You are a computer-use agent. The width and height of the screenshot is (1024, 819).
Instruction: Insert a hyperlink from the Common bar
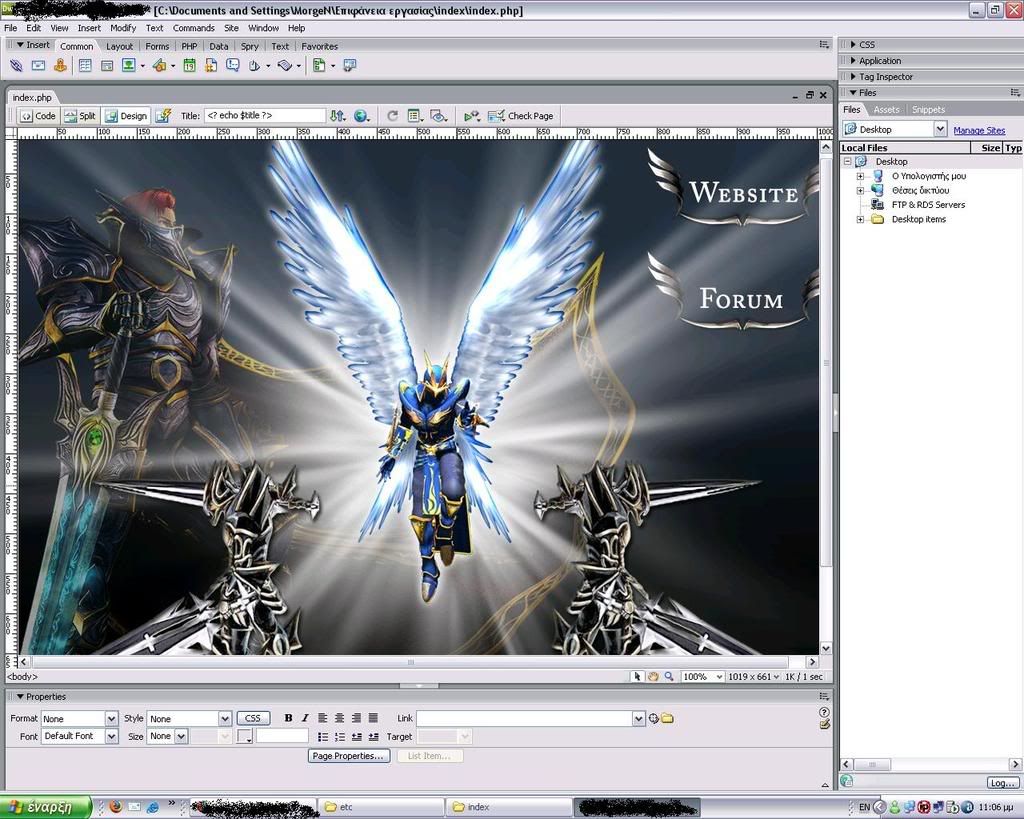pyautogui.click(x=16, y=65)
